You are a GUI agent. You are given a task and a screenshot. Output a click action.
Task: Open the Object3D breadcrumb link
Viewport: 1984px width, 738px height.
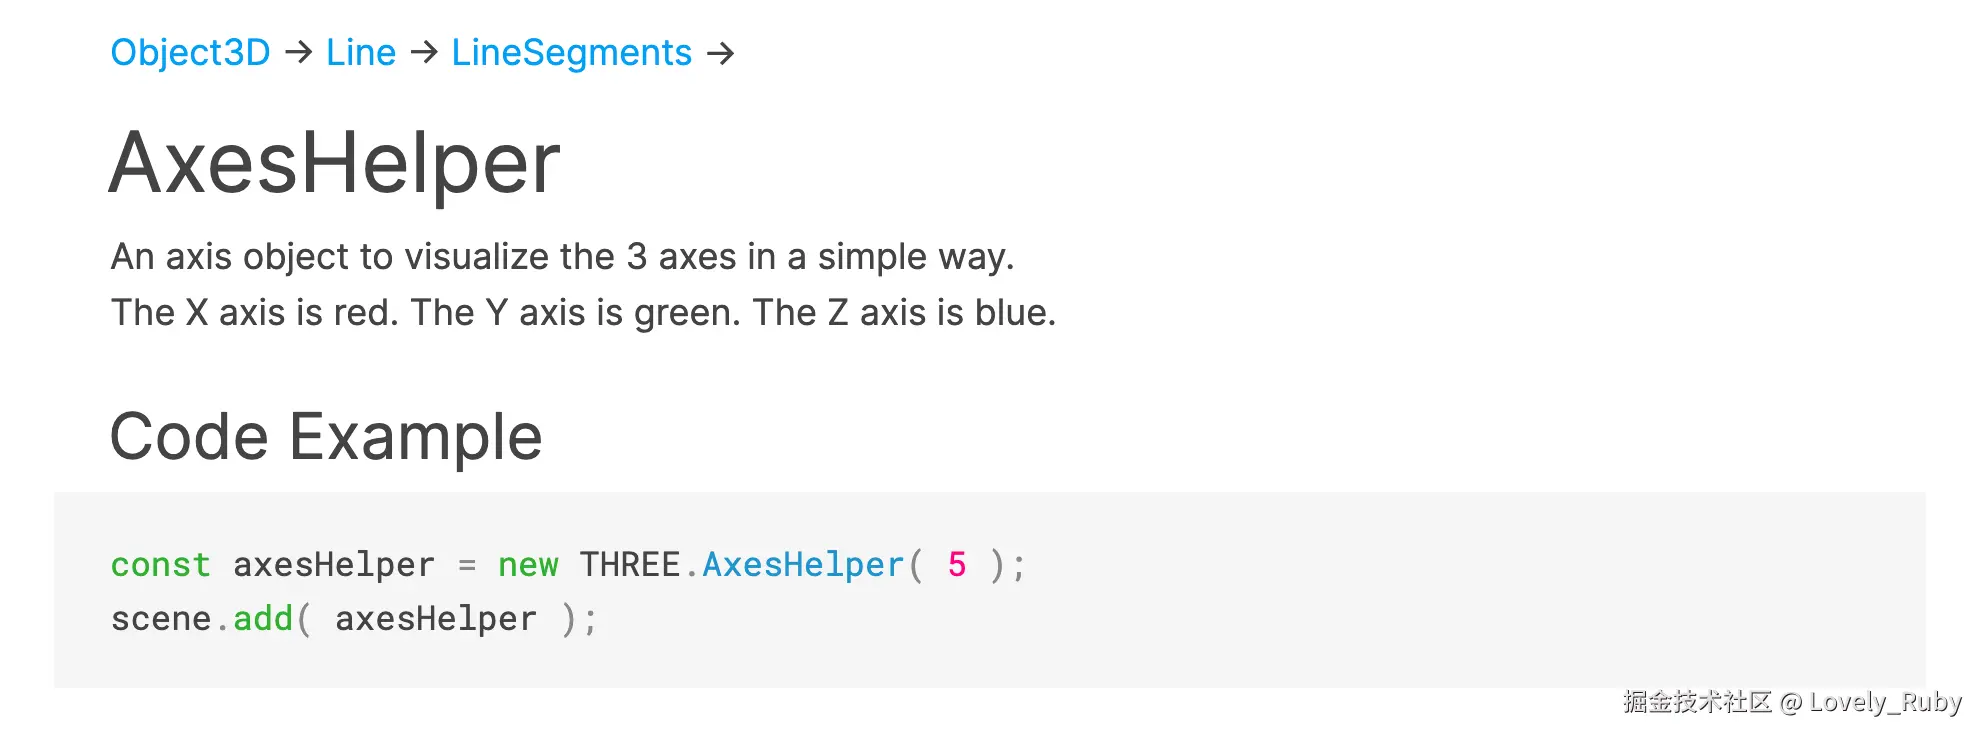point(190,52)
